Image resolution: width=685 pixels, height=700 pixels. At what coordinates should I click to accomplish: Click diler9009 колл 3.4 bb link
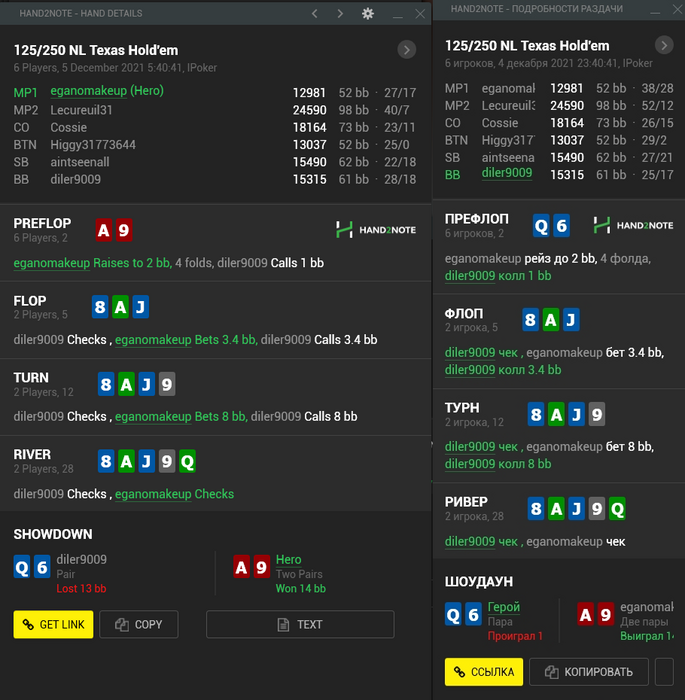click(503, 370)
